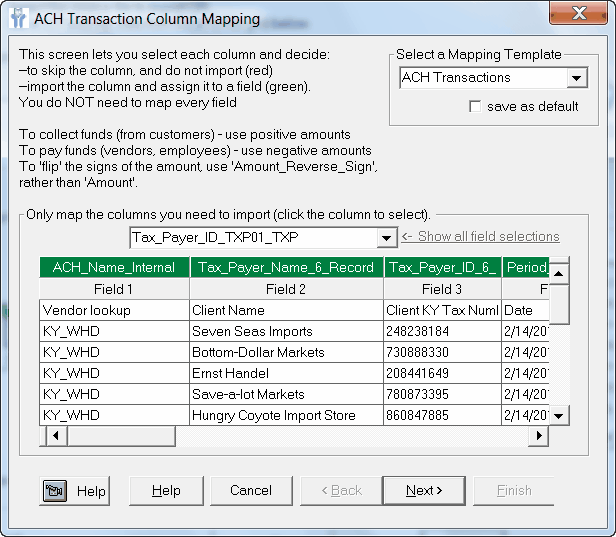Enable the save as default checkbox
The height and width of the screenshot is (537, 616).
point(475,107)
